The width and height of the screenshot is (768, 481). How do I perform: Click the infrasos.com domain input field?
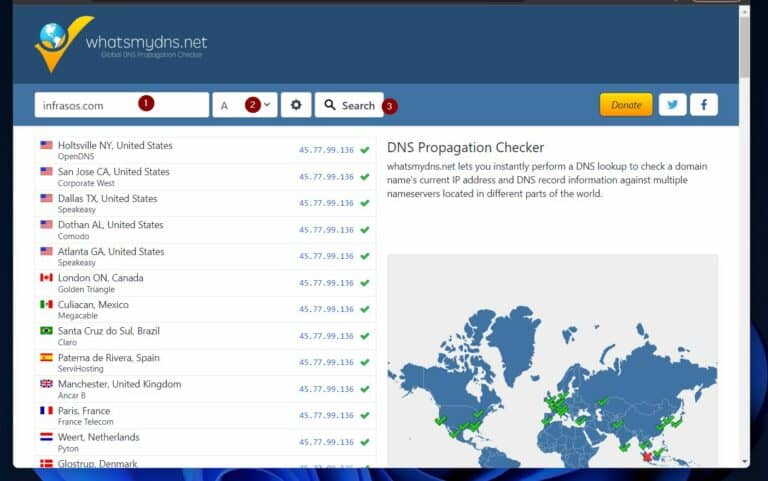pos(121,105)
